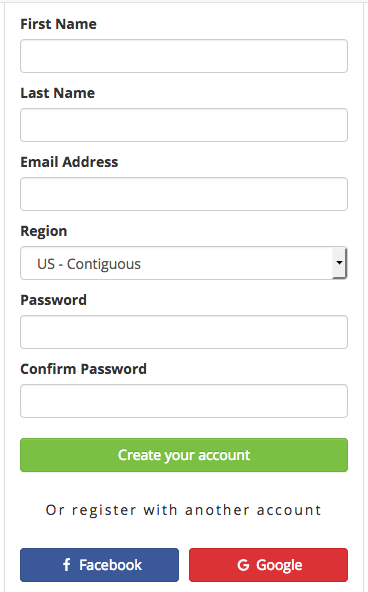
Task: Click the green Create your account button
Action: click(184, 455)
